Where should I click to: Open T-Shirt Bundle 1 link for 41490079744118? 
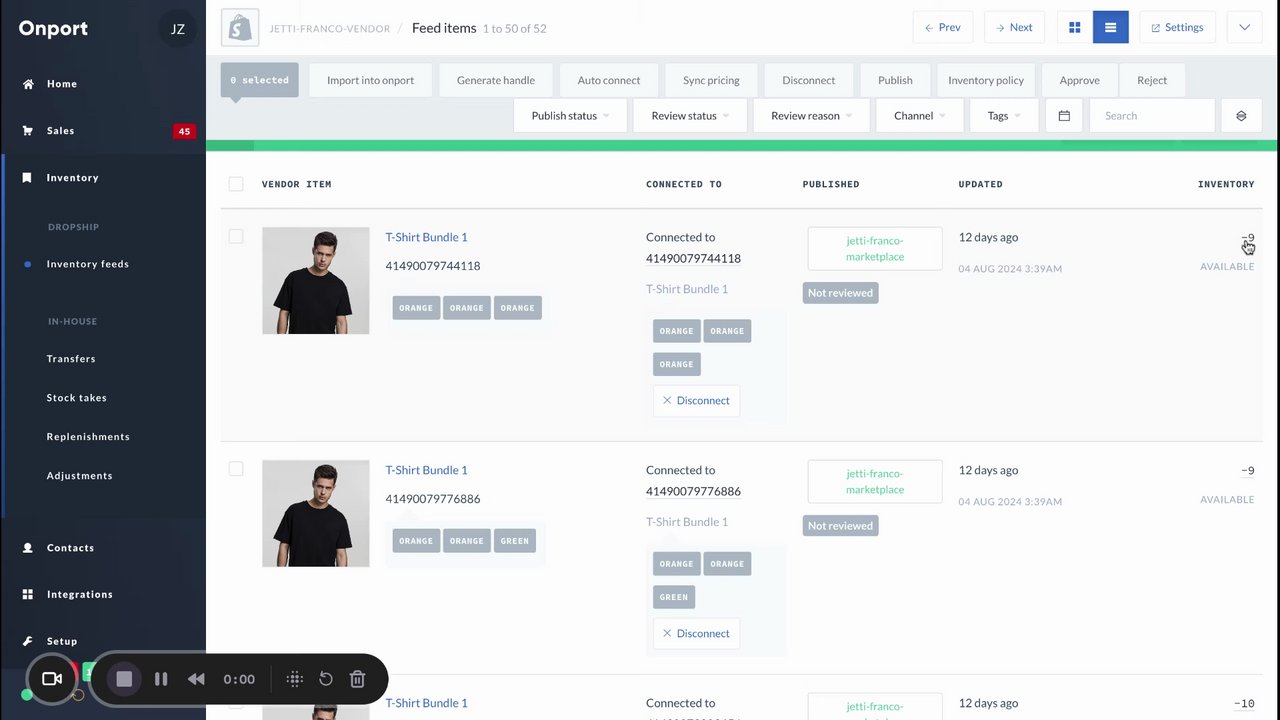(426, 237)
